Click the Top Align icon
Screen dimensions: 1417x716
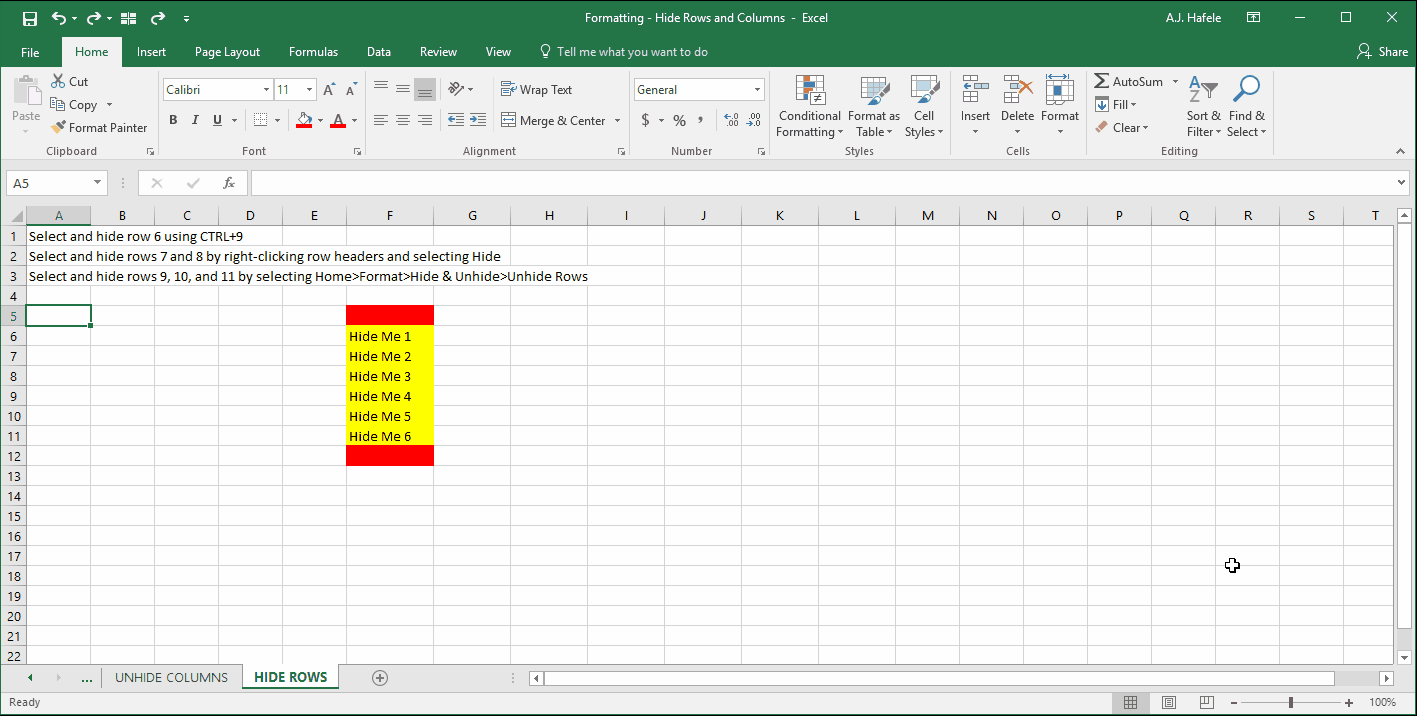[x=381, y=89]
